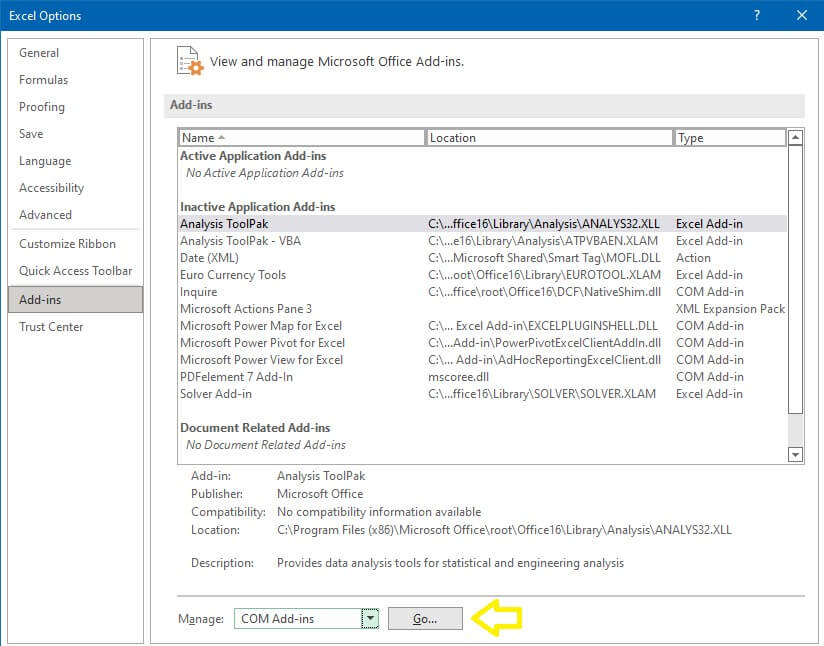824x646 pixels.
Task: Click the add-ins list vertical scrollbar thumb
Action: pos(796,280)
